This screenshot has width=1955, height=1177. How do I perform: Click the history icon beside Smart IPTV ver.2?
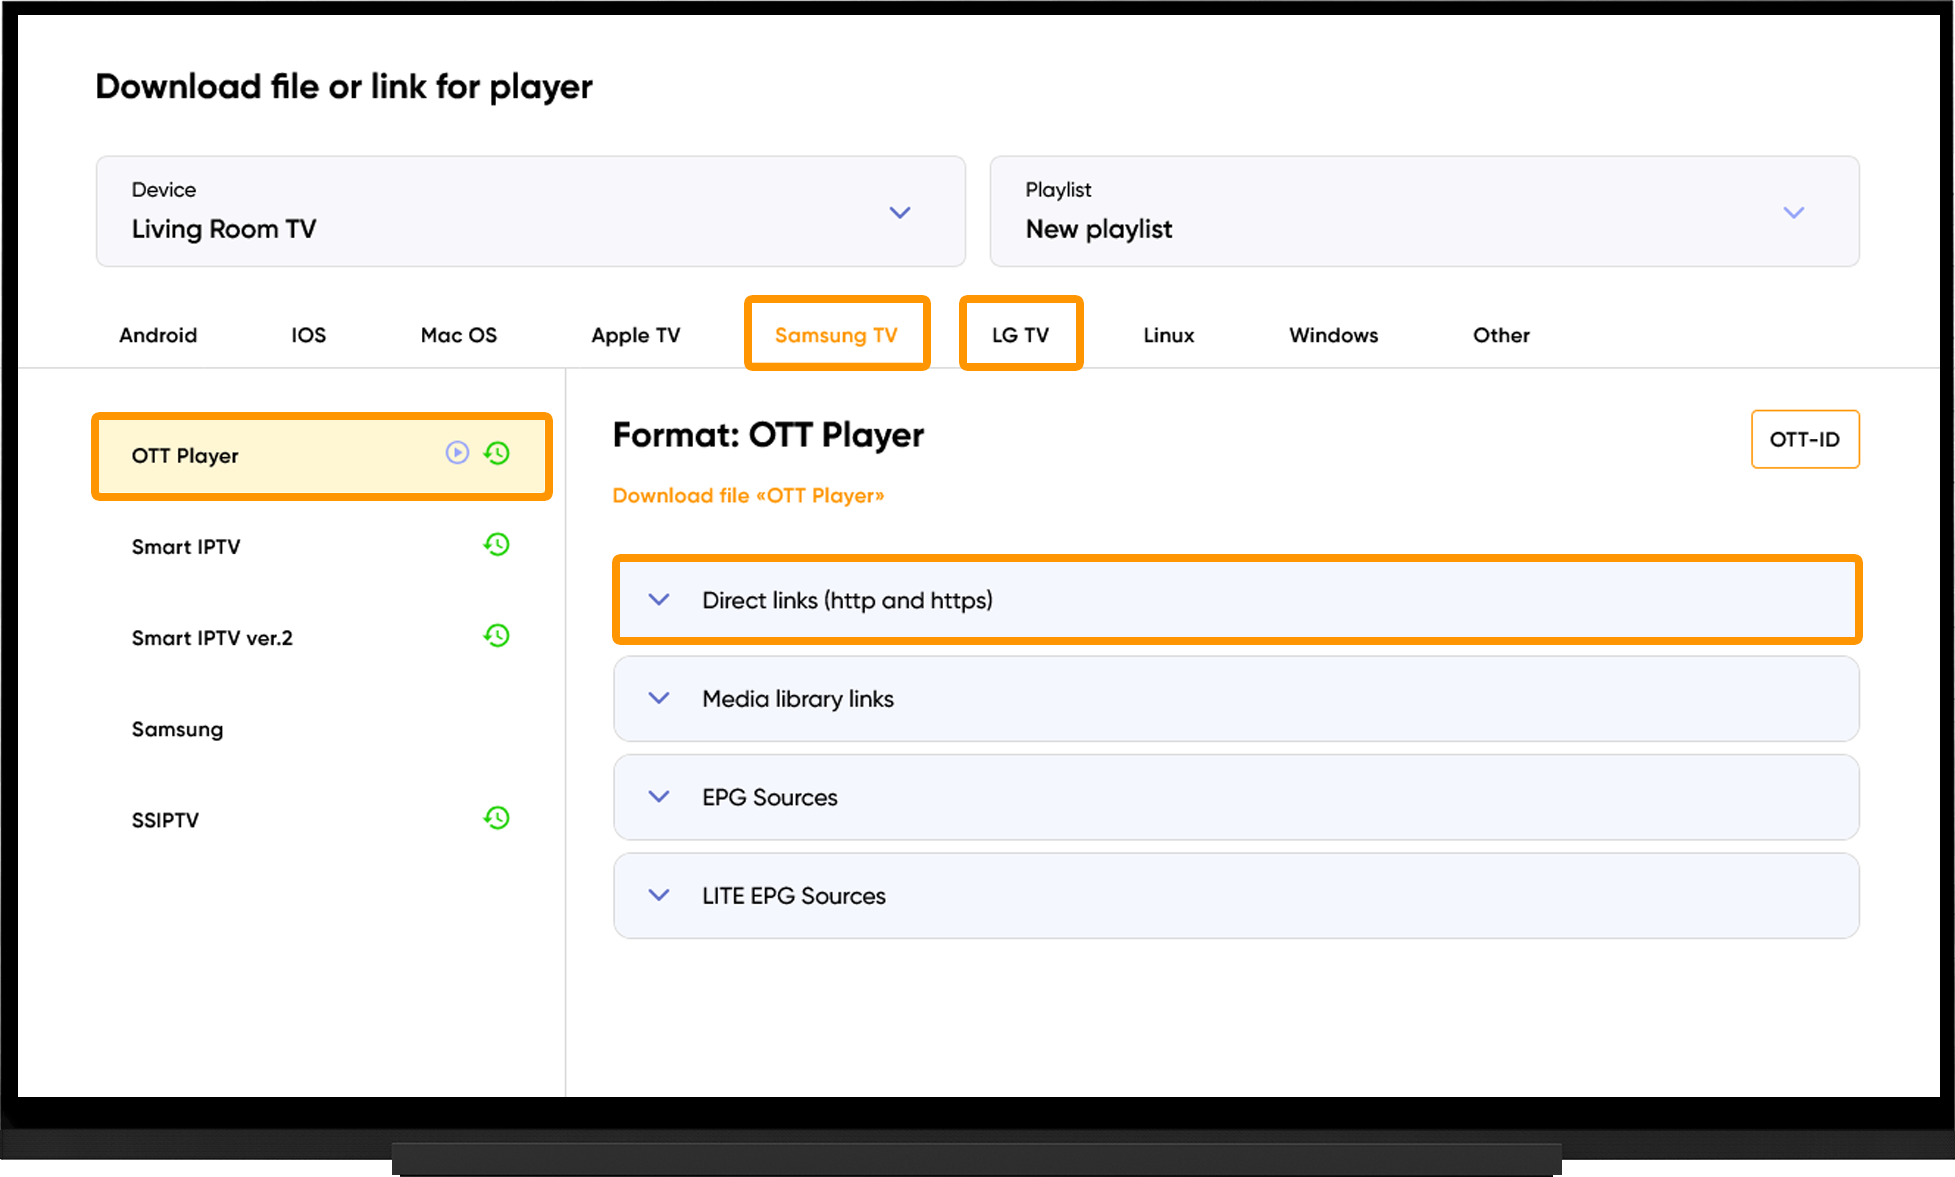click(497, 635)
